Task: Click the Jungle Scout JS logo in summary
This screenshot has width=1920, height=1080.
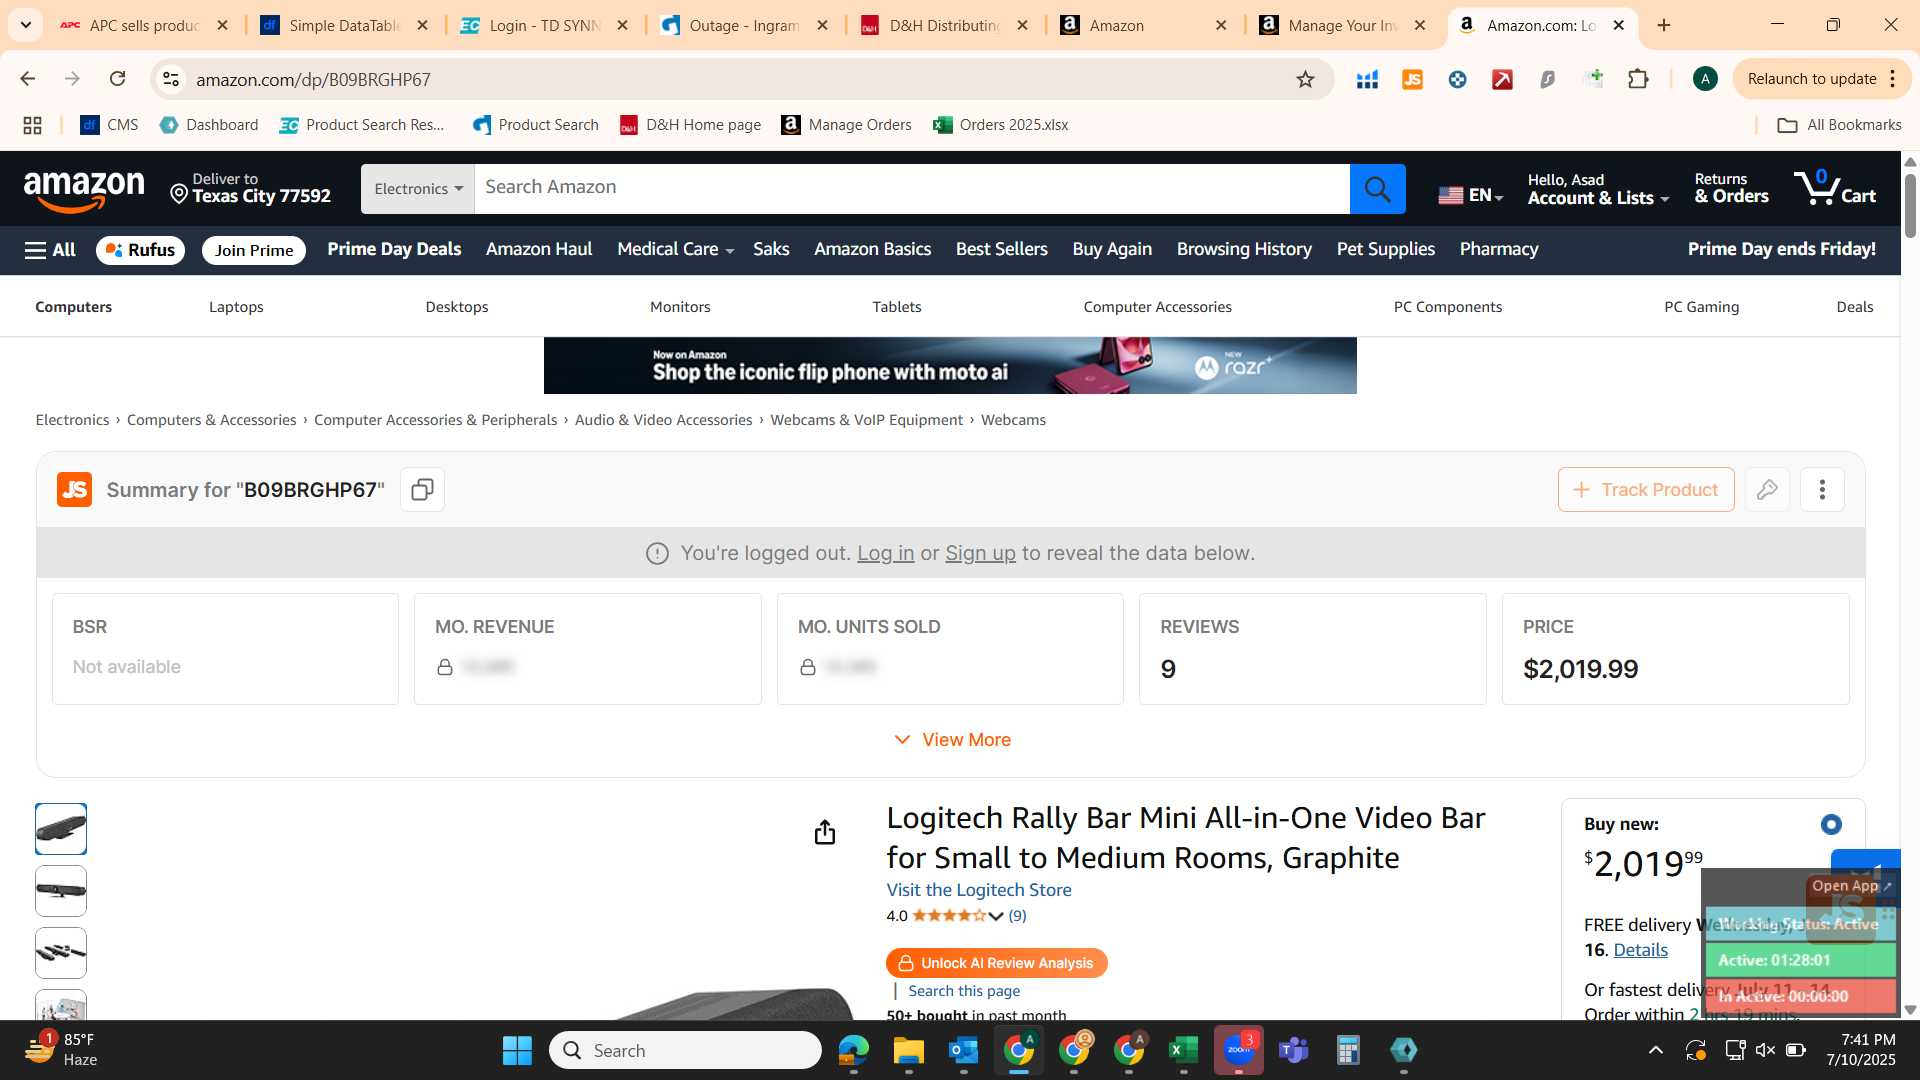Action: click(74, 490)
